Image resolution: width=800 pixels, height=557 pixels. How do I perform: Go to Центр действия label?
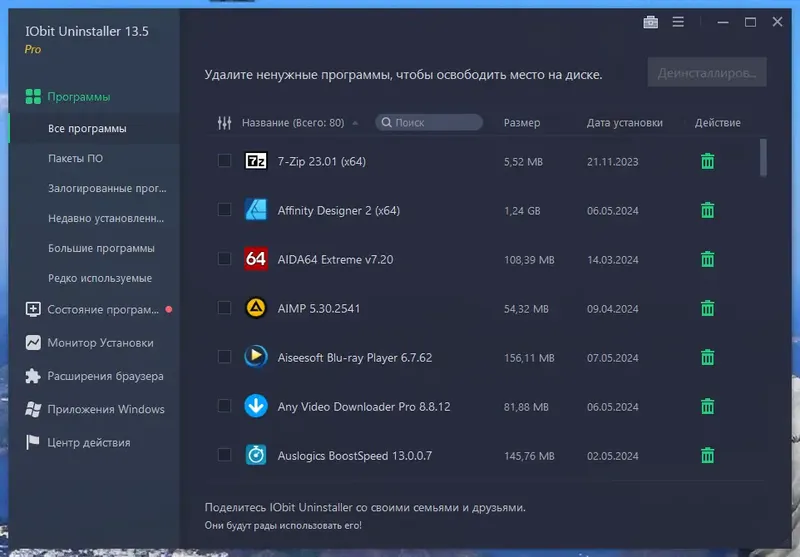click(x=89, y=443)
